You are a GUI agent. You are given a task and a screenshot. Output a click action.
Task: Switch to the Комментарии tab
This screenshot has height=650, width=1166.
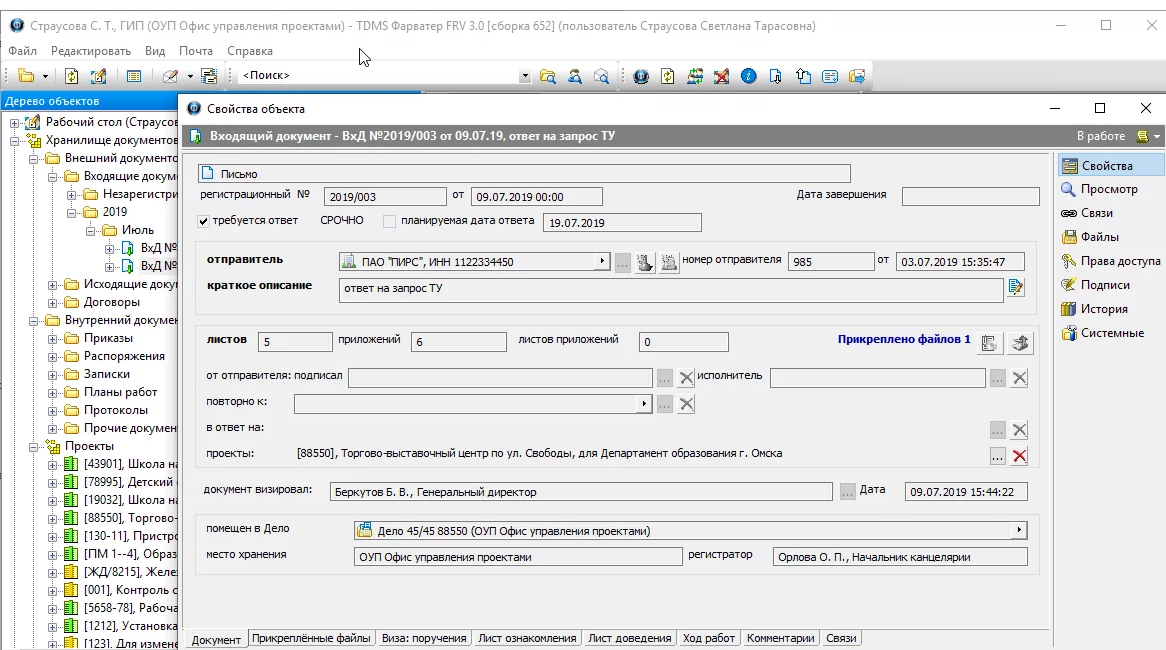click(781, 638)
